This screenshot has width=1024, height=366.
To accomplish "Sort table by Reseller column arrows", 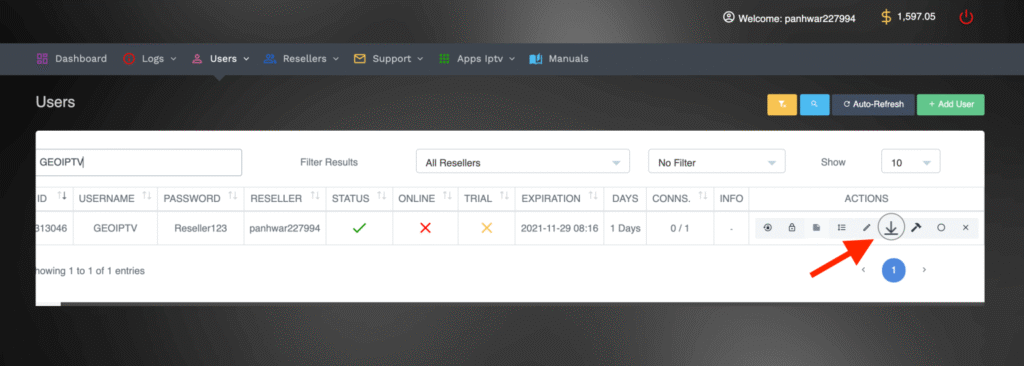I will tap(315, 196).
